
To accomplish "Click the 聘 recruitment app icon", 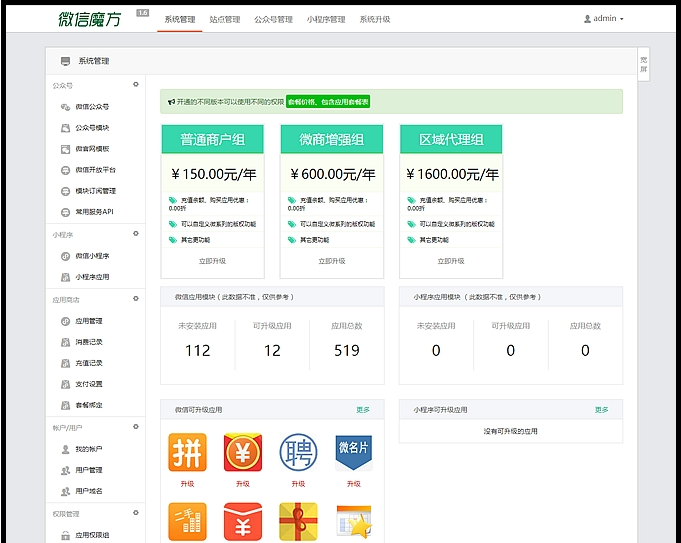I will 298,452.
